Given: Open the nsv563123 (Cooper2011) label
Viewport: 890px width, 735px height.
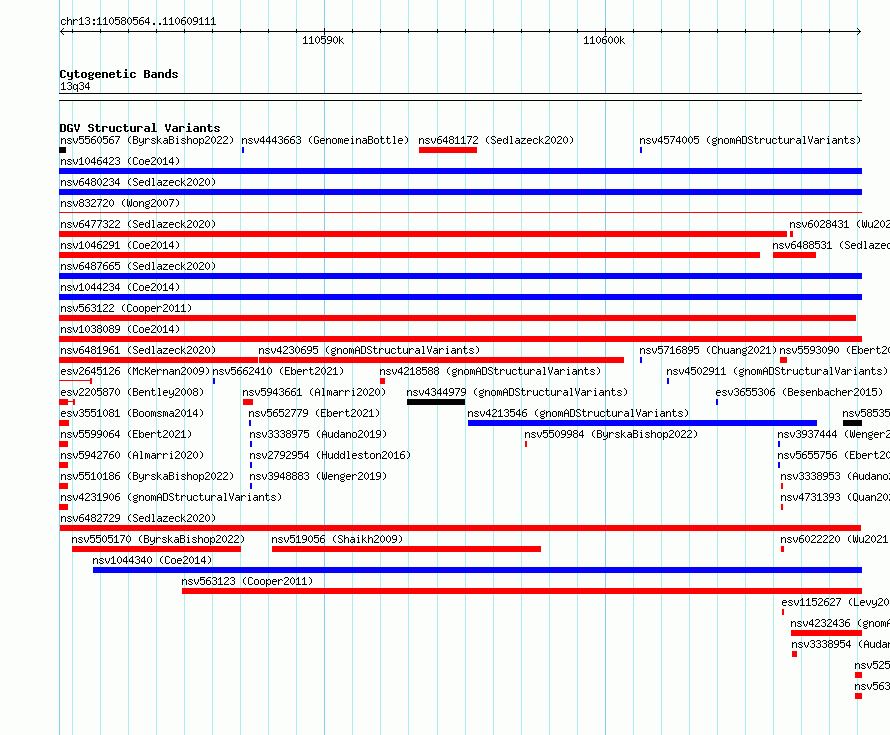Looking at the screenshot, I should click(247, 581).
